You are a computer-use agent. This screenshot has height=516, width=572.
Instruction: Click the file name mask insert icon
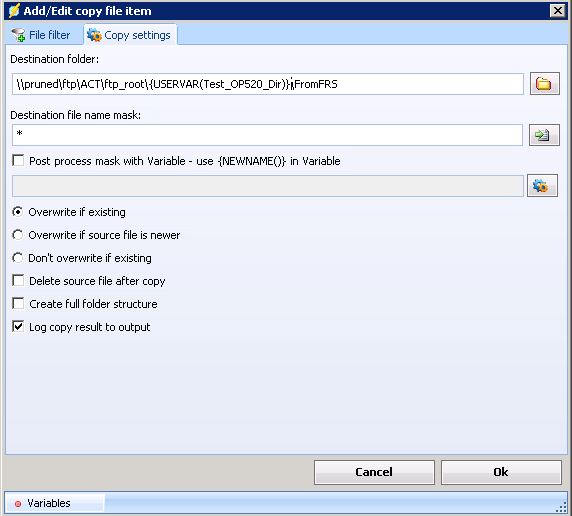tap(544, 135)
